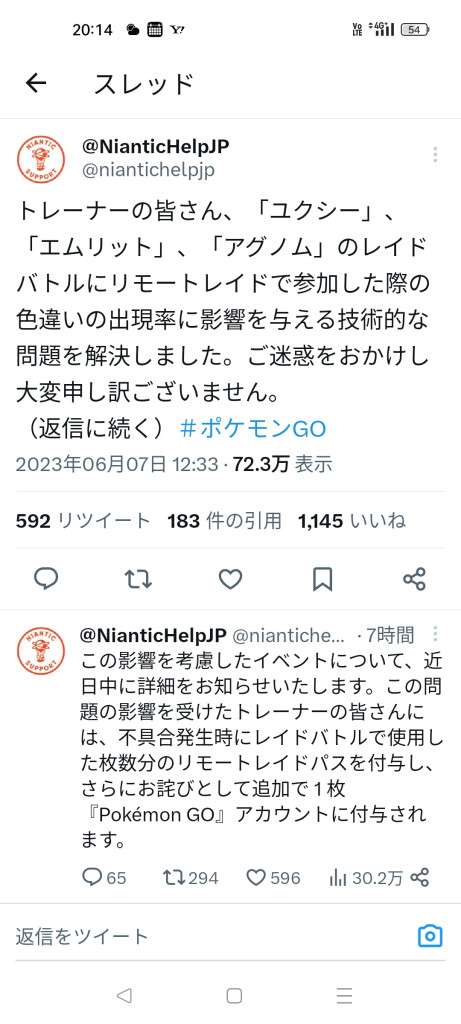The width and height of the screenshot is (461, 1024).
Task: Open the main tweet's three-dot menu
Action: [x=435, y=155]
